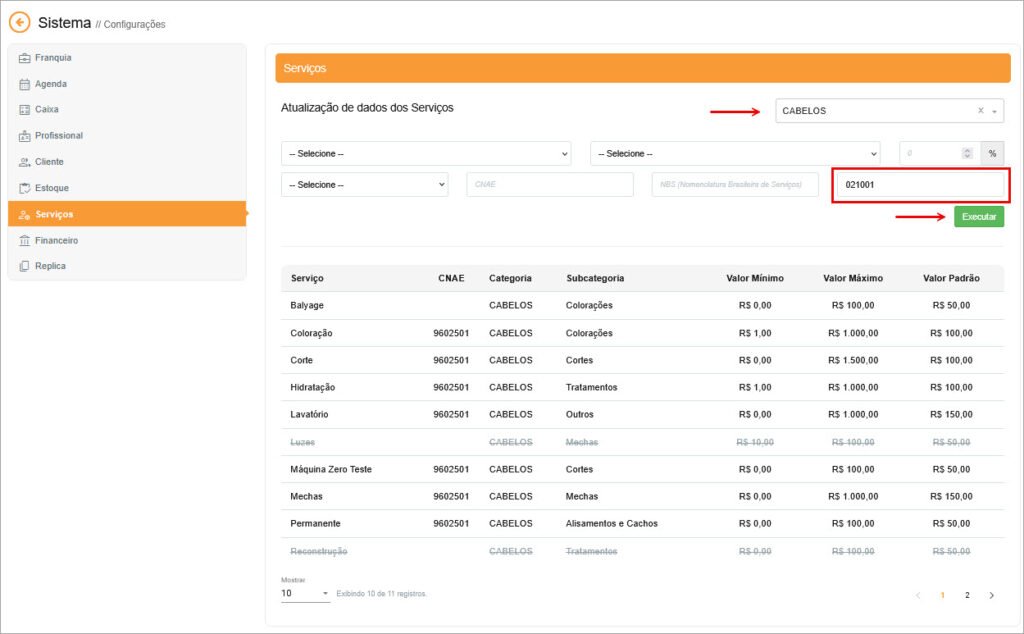Click the Franquia briefcase icon
Viewport: 1024px width, 634px height.
click(25, 58)
